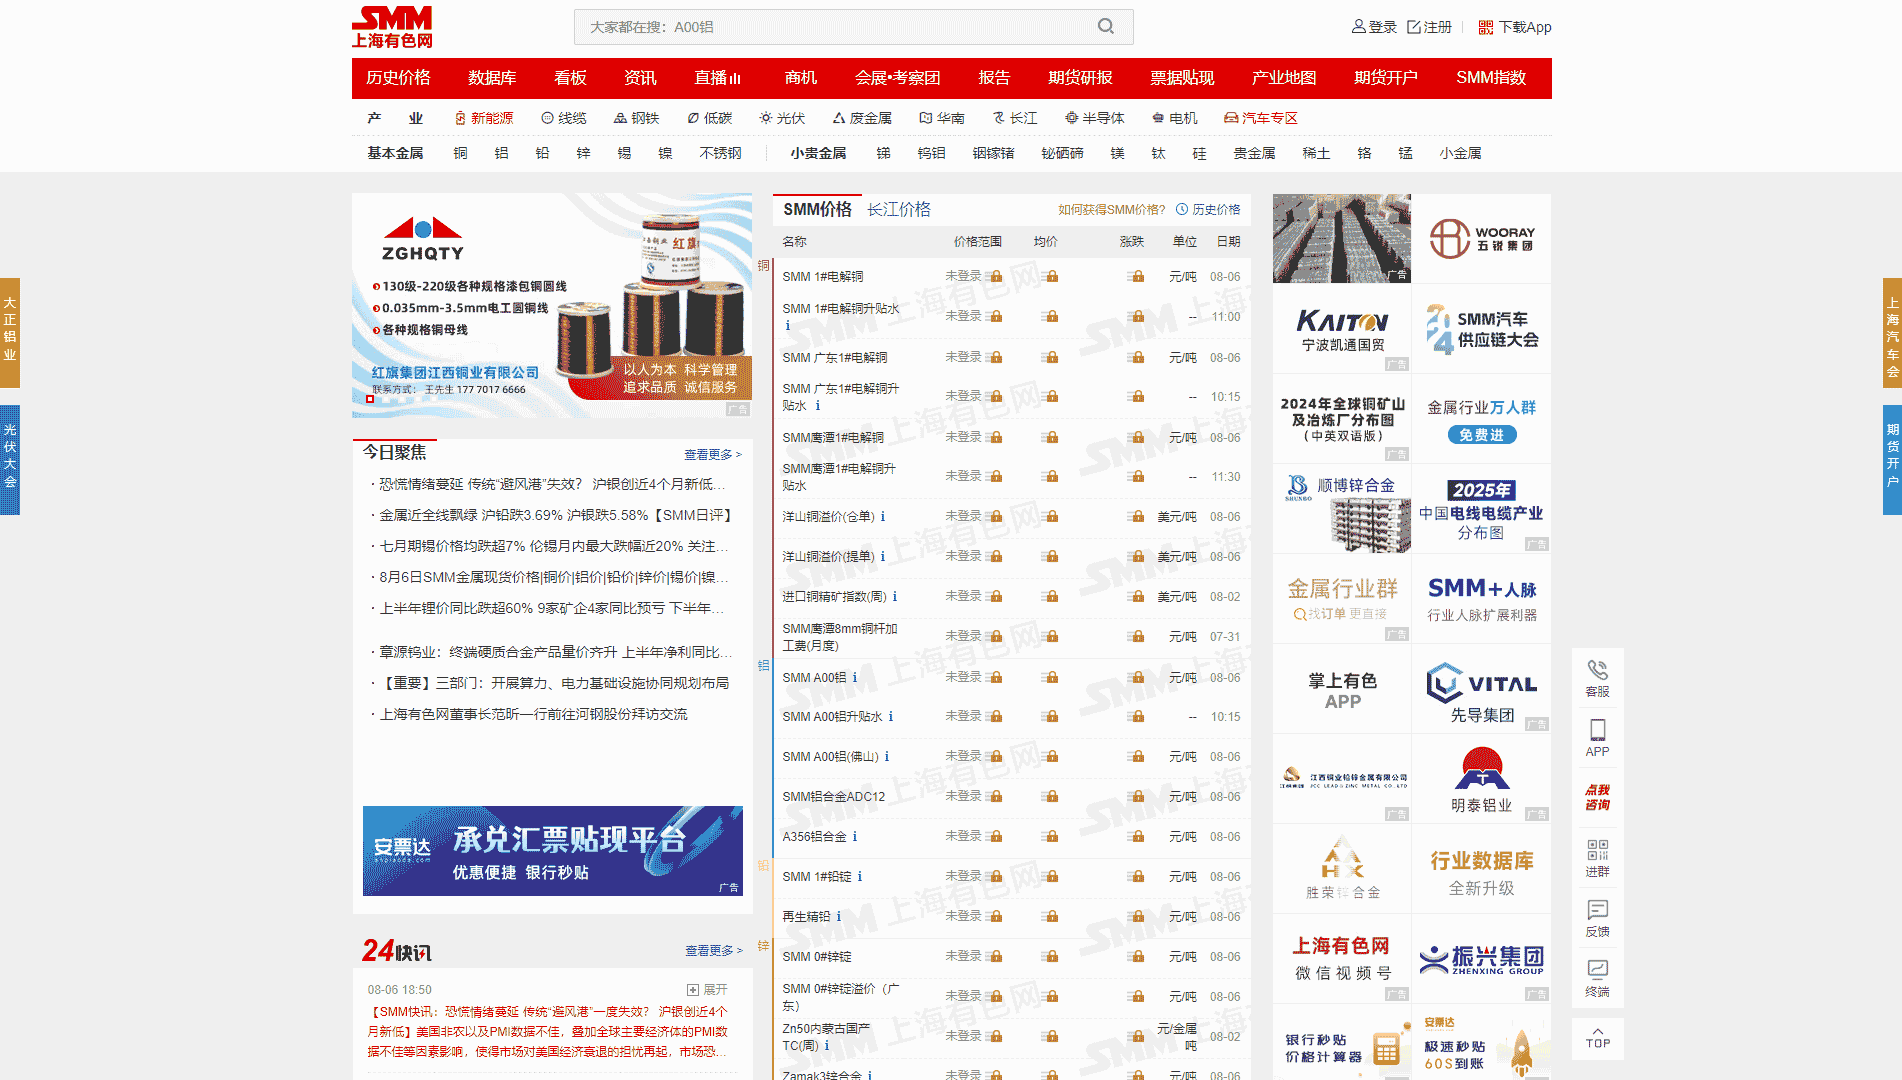Image resolution: width=1902 pixels, height=1080 pixels.
Task: Open the KAITON 宁波凯通国贸 ad tile
Action: tap(1342, 329)
